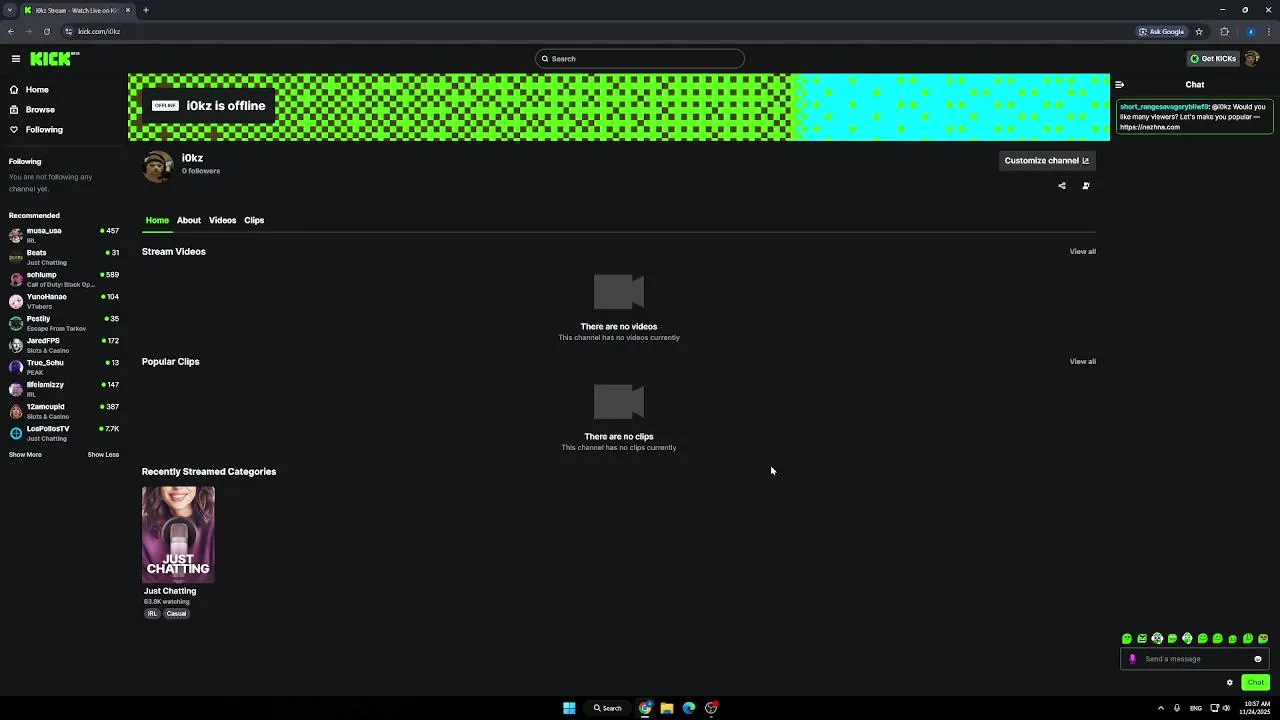Open File Explorer from taskbar

pyautogui.click(x=667, y=708)
